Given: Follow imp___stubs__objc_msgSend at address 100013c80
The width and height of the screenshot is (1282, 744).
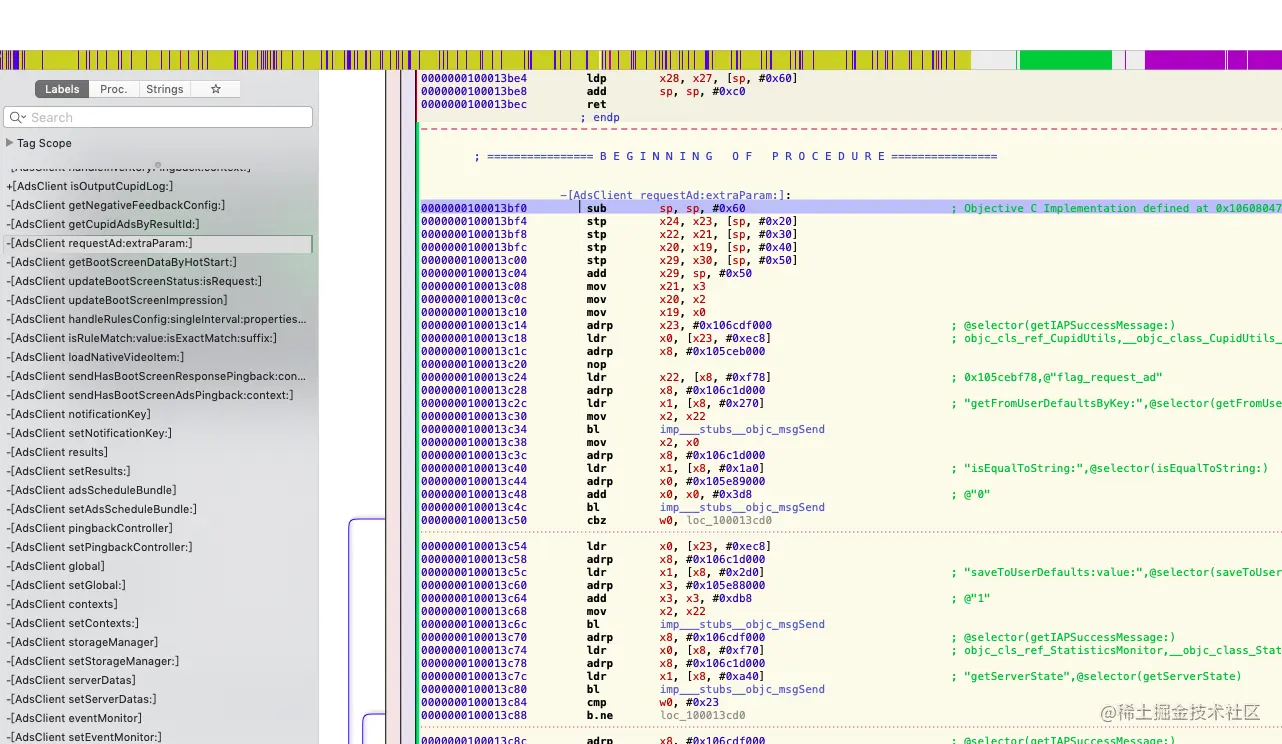Looking at the screenshot, I should point(742,689).
